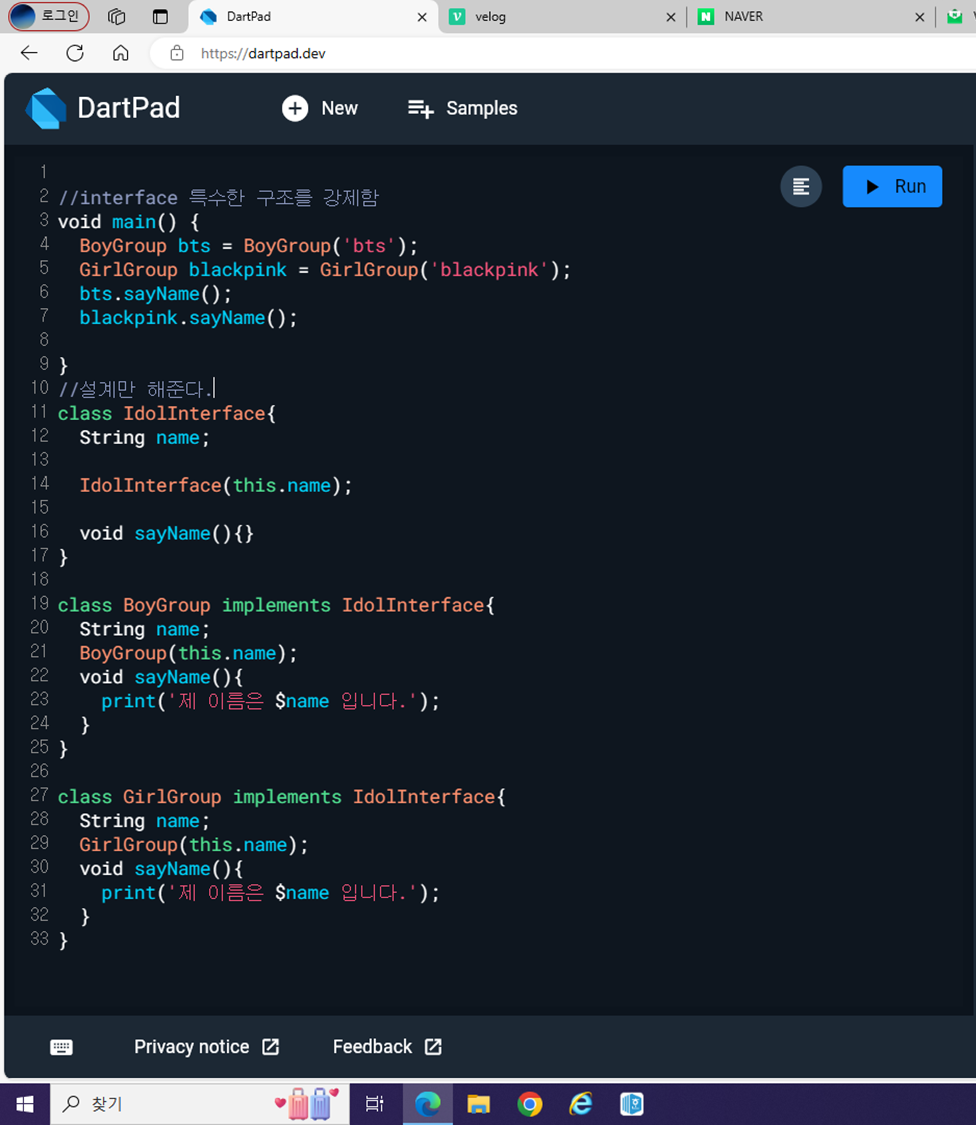The width and height of the screenshot is (976, 1125).
Task: Click the 찾기 taskbar search box
Action: coord(200,1104)
